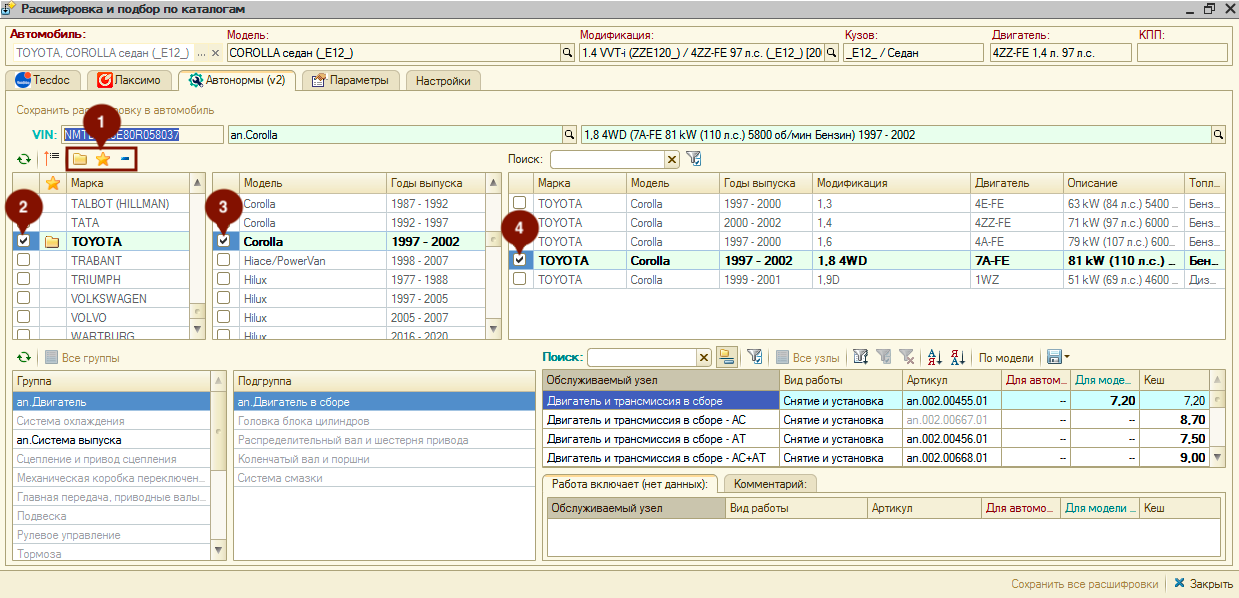This screenshot has width=1239, height=598.
Task: Click the magnifier icon in the Модификация field
Action: 831,53
